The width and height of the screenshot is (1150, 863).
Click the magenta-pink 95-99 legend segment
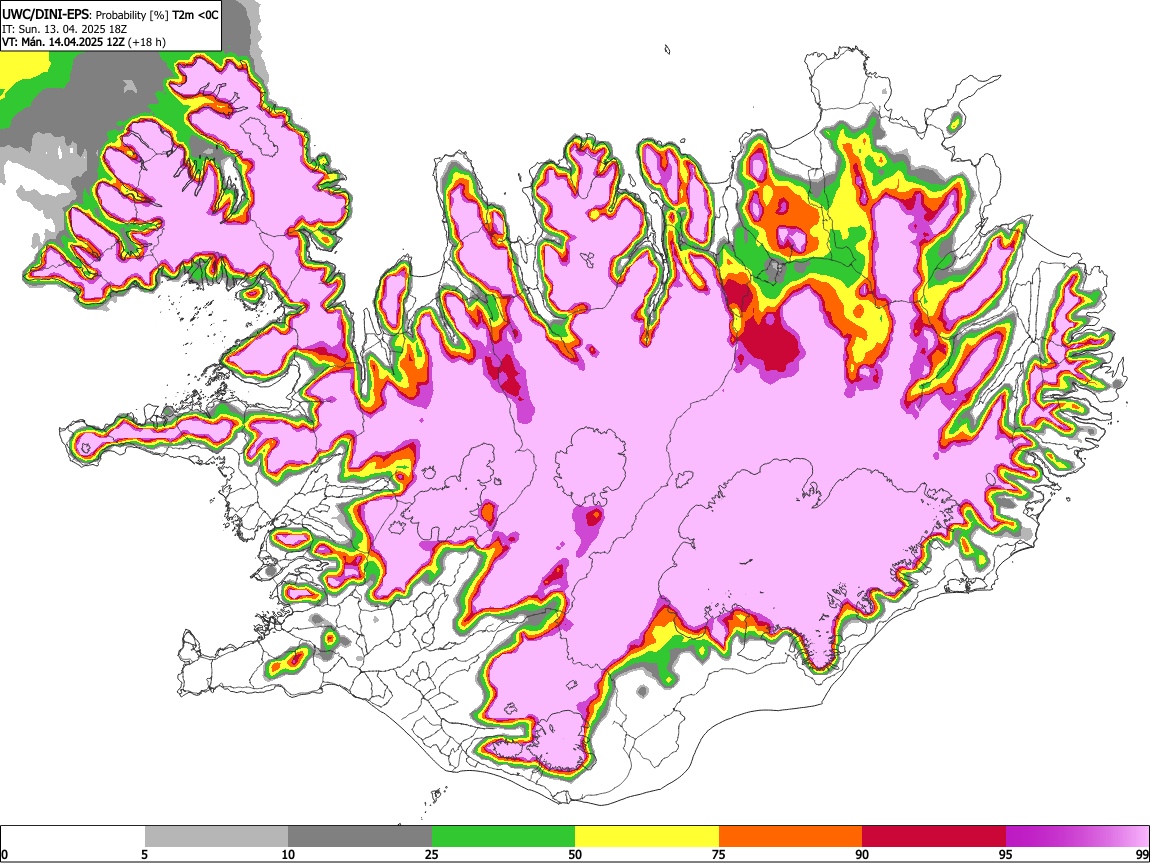tap(1077, 837)
